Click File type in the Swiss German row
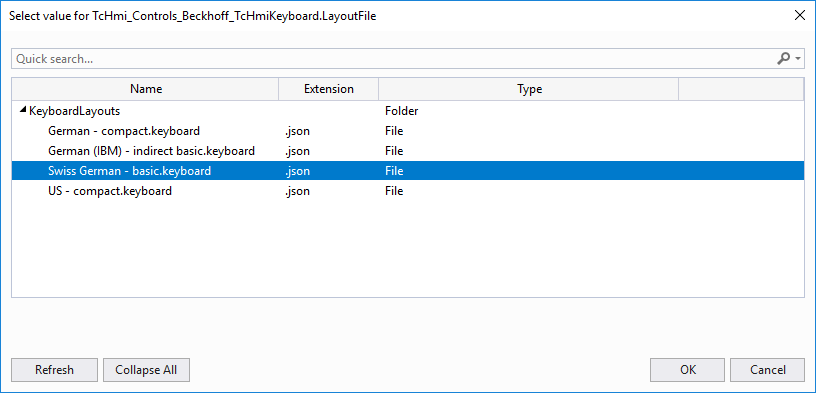Image resolution: width=816 pixels, height=393 pixels. pyautogui.click(x=394, y=171)
